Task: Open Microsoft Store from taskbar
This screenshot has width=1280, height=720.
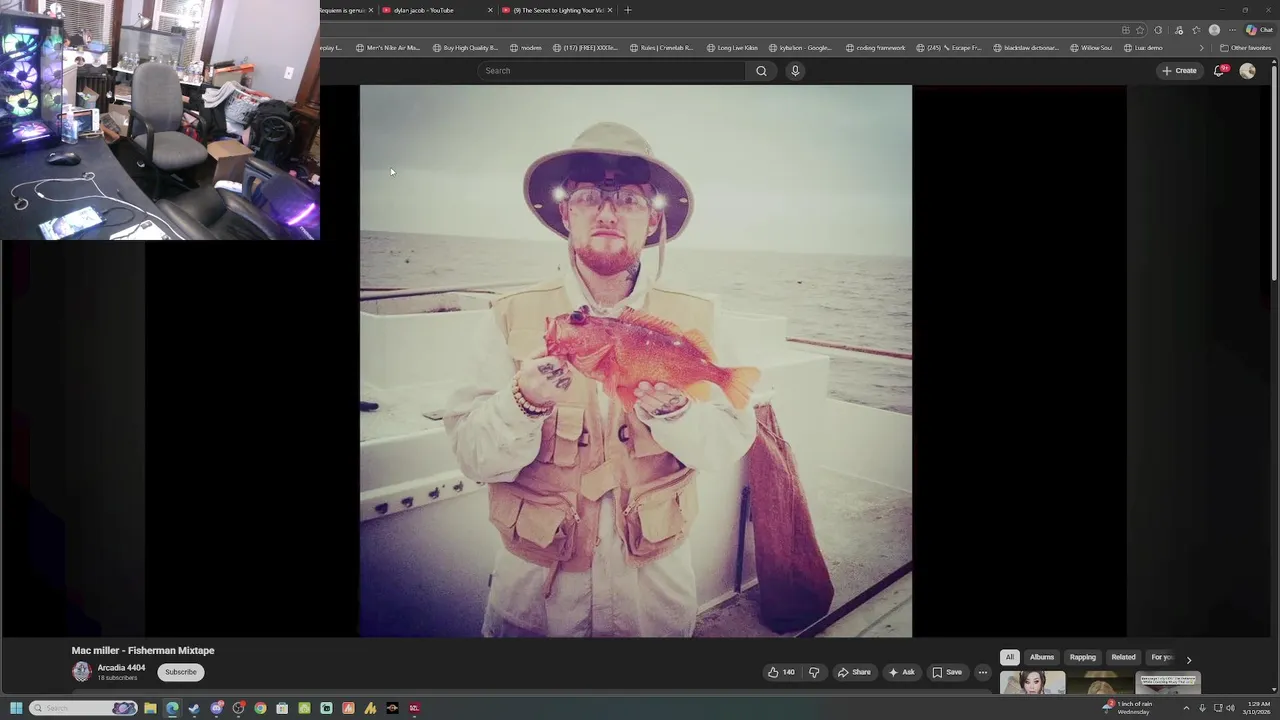Action: (x=282, y=708)
